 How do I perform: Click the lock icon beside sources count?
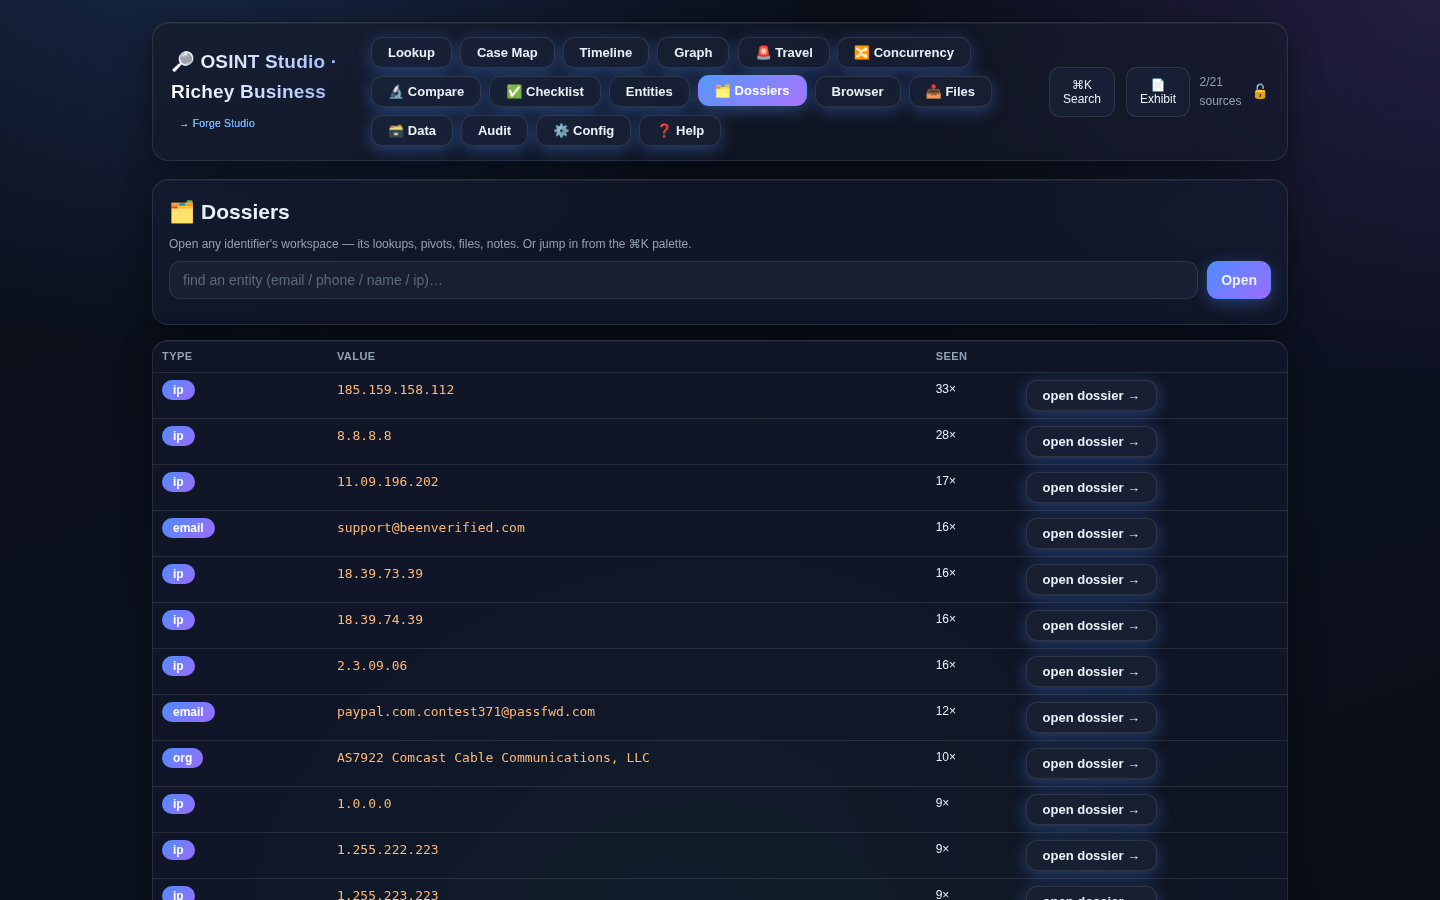click(1260, 91)
